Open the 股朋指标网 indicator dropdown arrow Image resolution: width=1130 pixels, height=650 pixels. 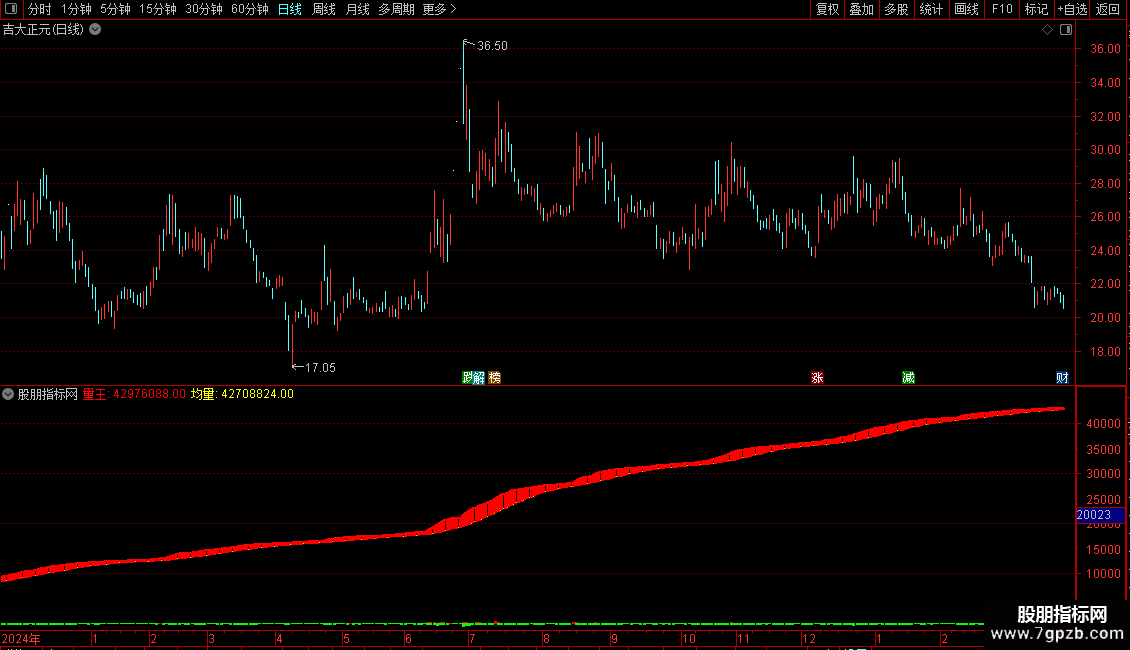[8, 394]
